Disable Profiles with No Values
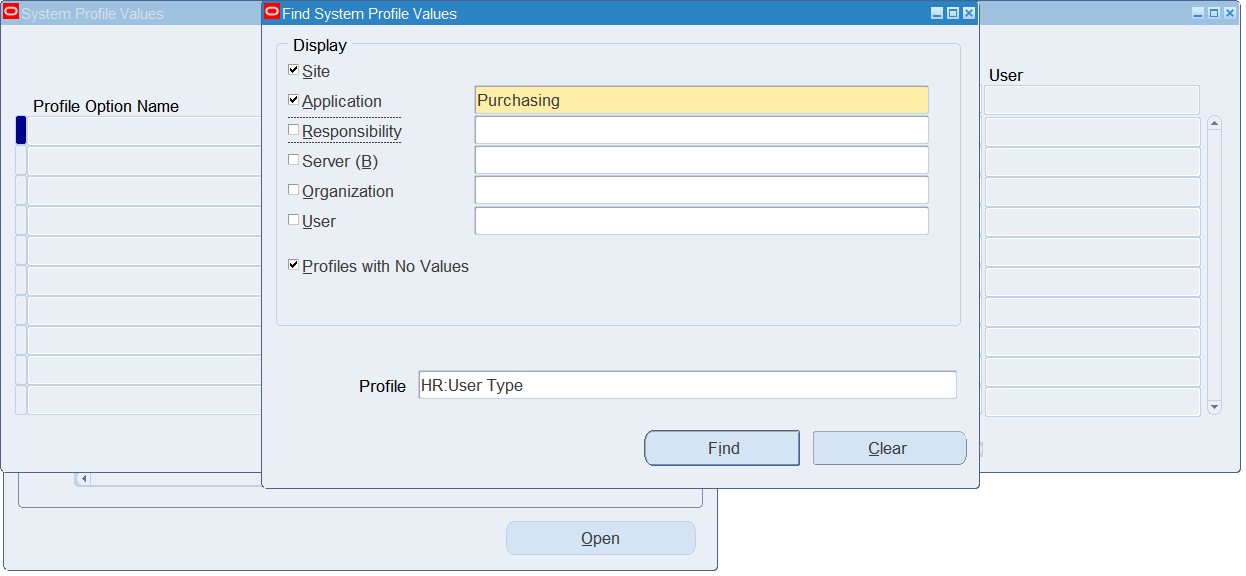This screenshot has width=1246, height=576. click(293, 264)
